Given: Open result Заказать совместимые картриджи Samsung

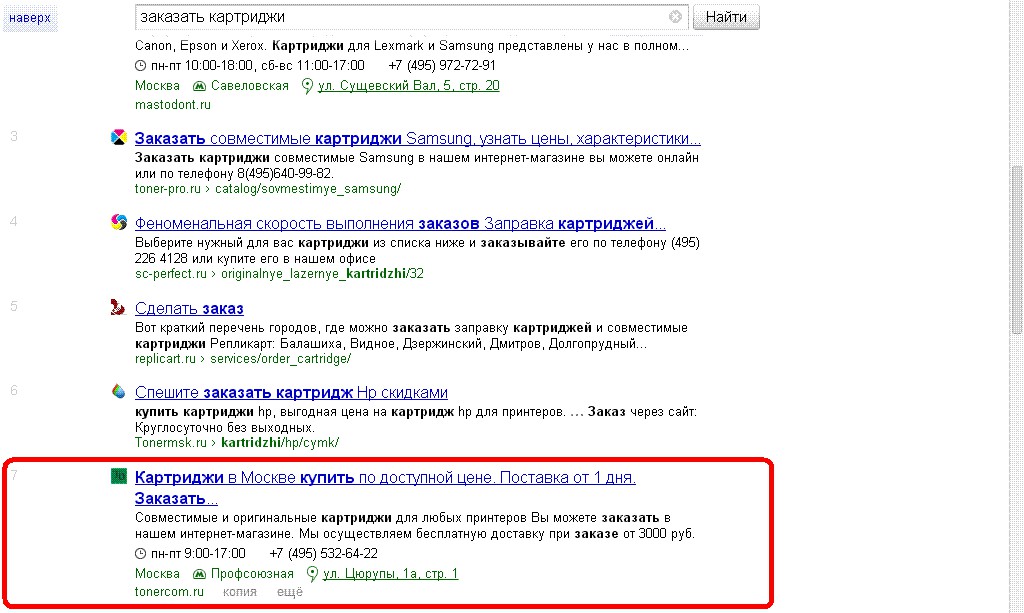Looking at the screenshot, I should [x=417, y=138].
